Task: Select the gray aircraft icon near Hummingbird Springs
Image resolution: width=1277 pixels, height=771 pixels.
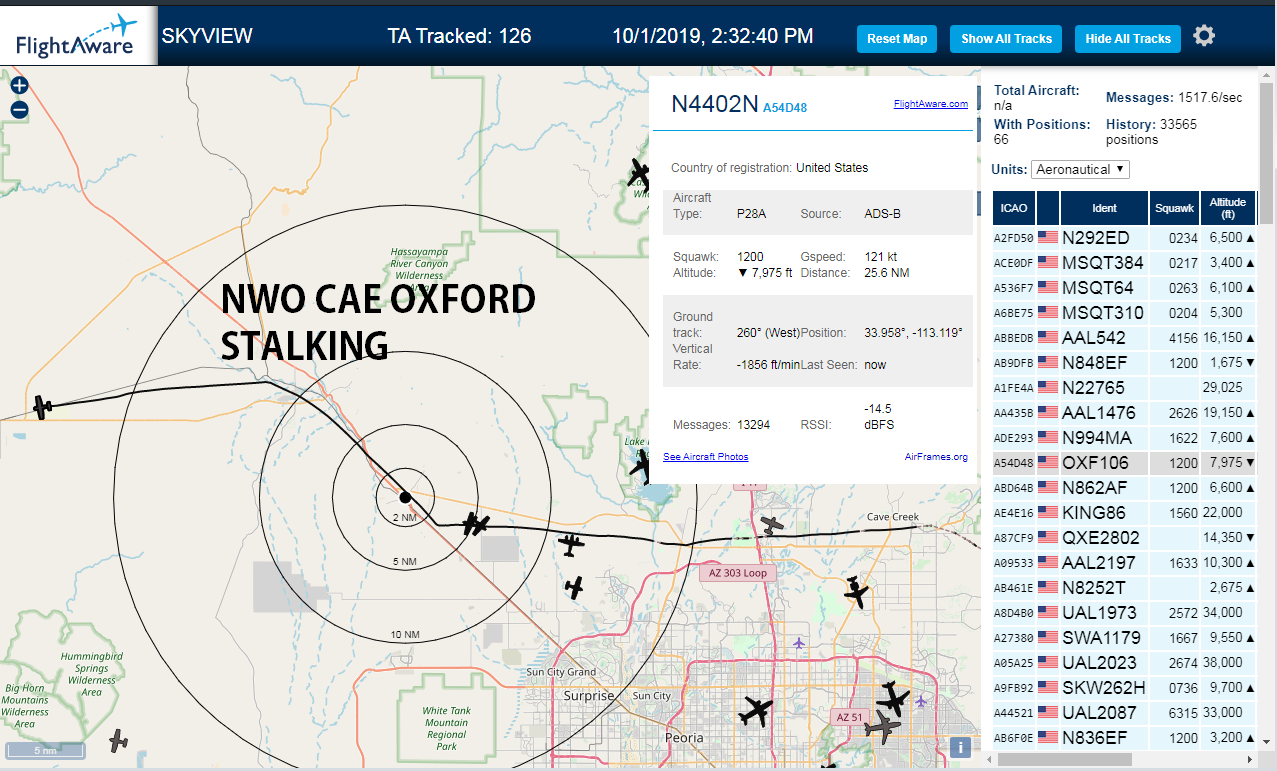Action: pos(119,741)
